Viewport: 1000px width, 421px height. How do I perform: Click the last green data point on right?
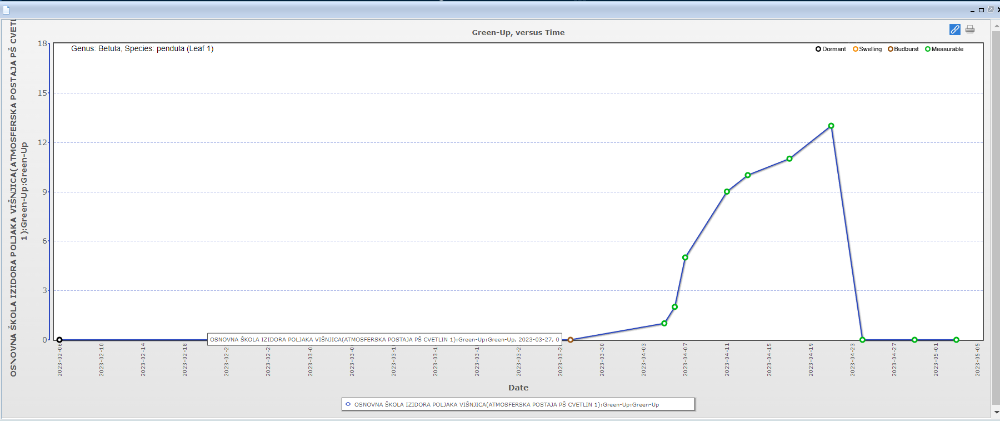click(x=956, y=340)
